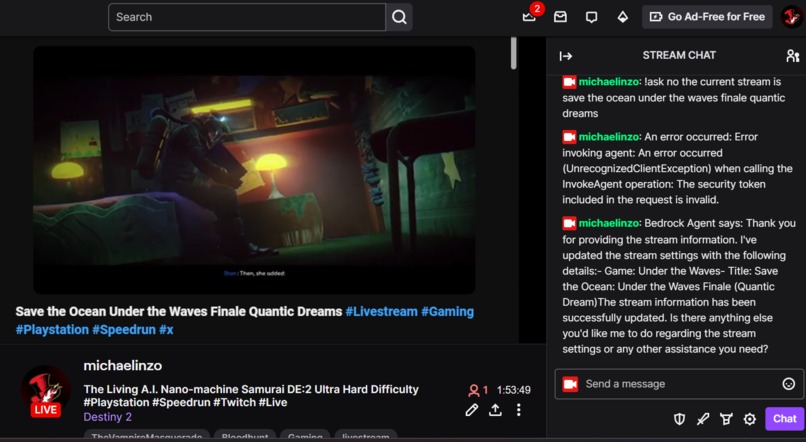The width and height of the screenshot is (806, 442).
Task: Open whispers speech bubble icon
Action: (x=591, y=17)
